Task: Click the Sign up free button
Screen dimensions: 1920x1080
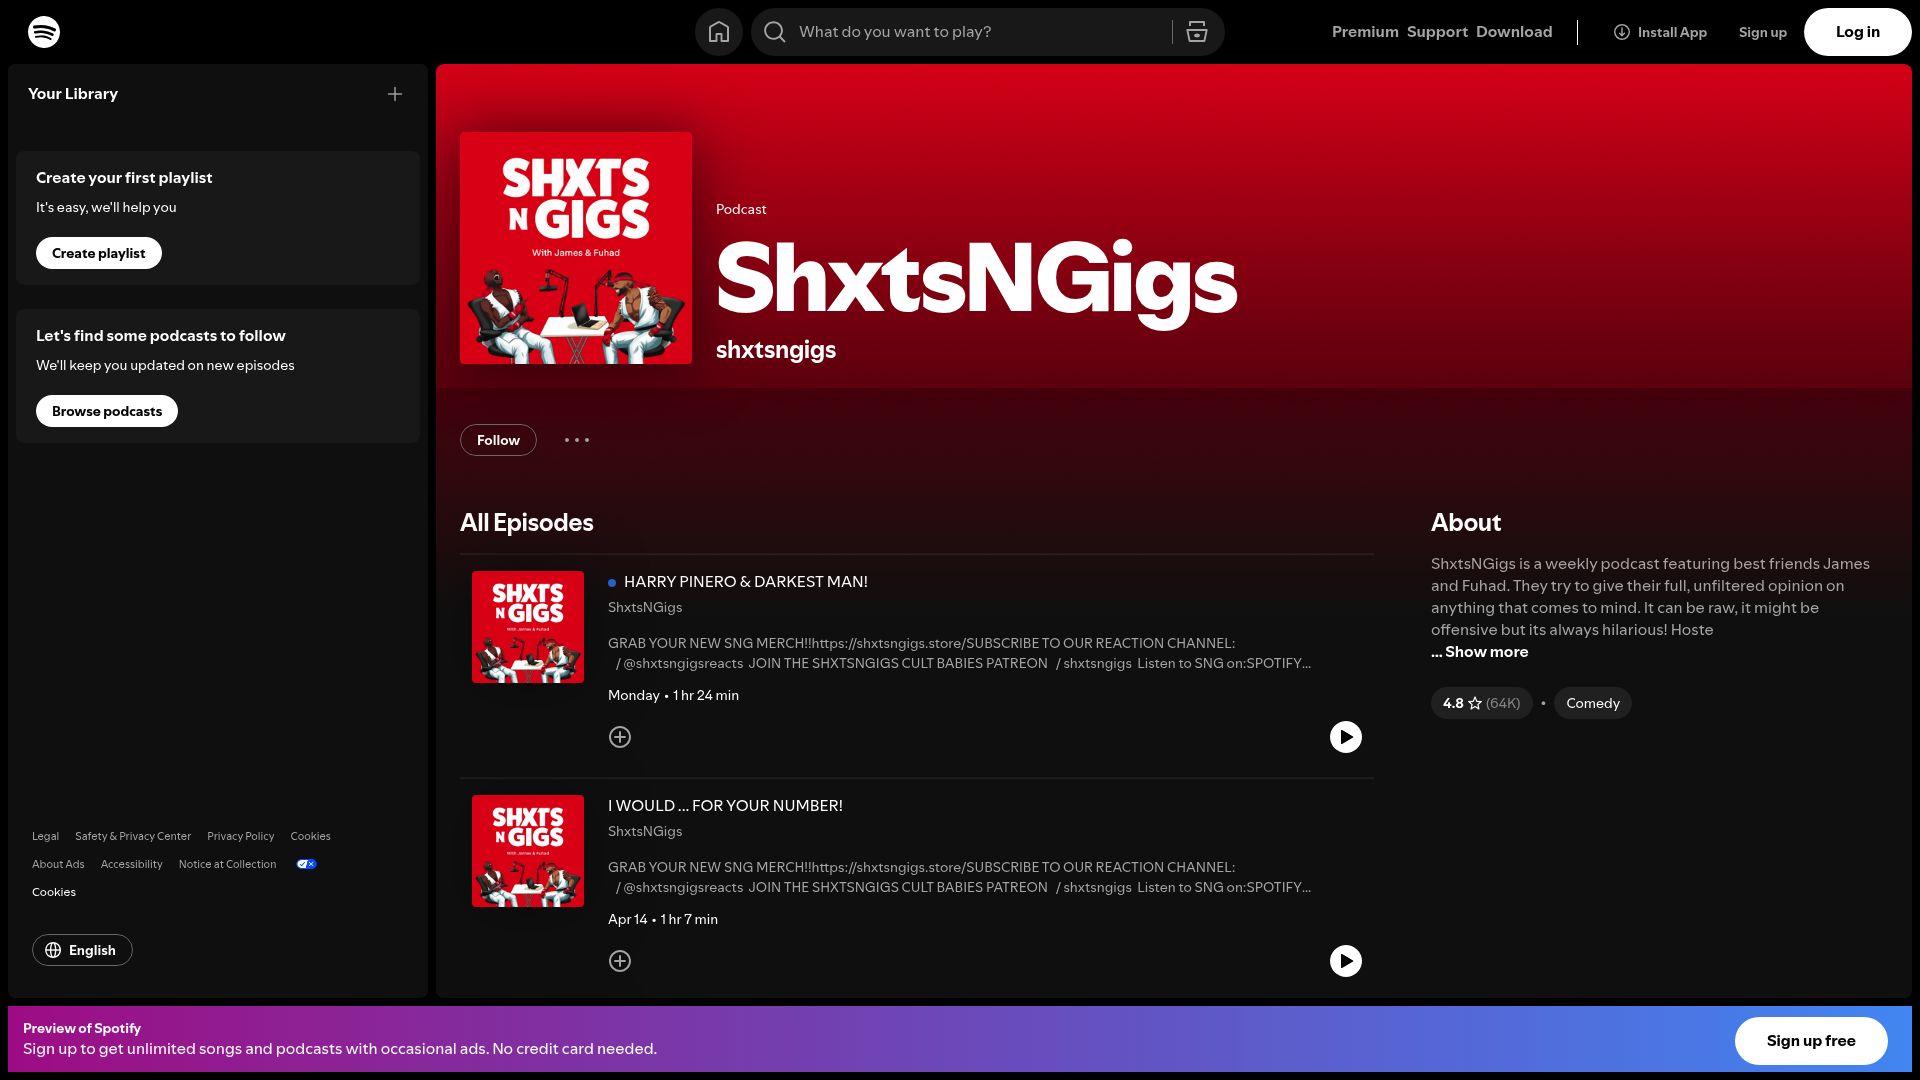Action: point(1811,1041)
